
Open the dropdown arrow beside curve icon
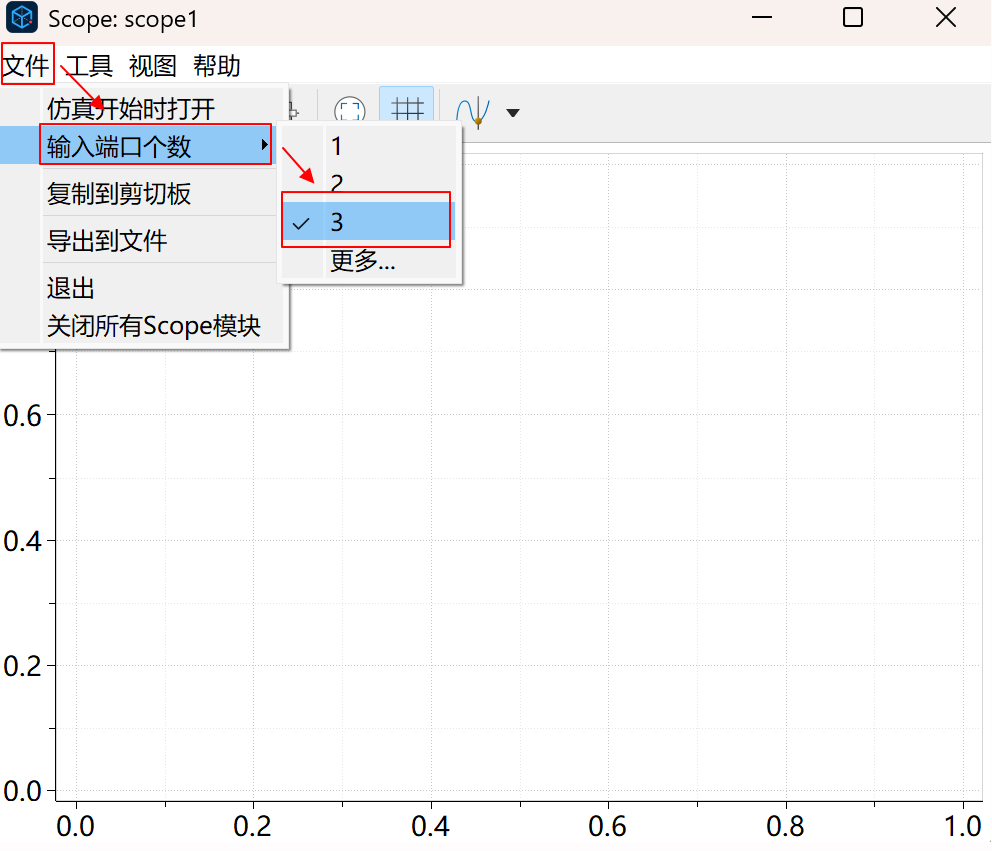[513, 112]
